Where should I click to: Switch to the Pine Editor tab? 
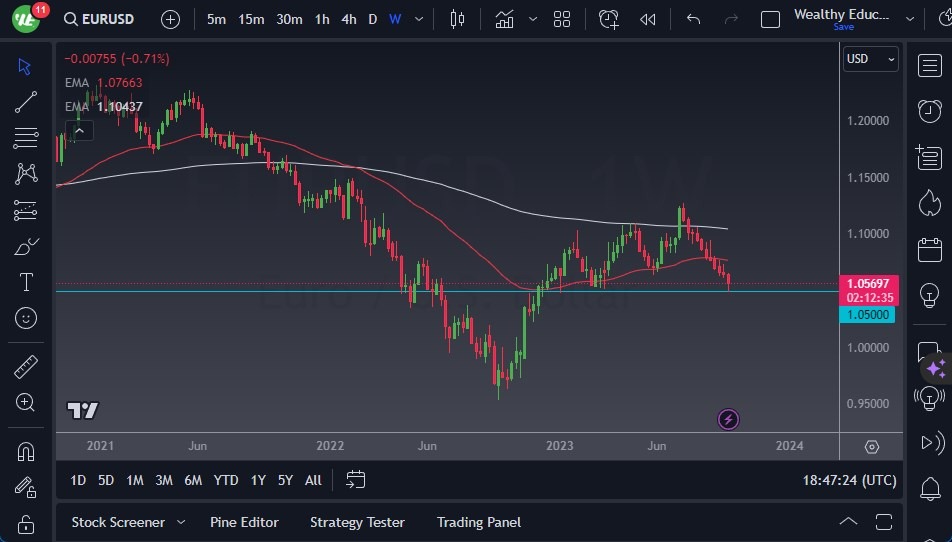[x=244, y=522]
